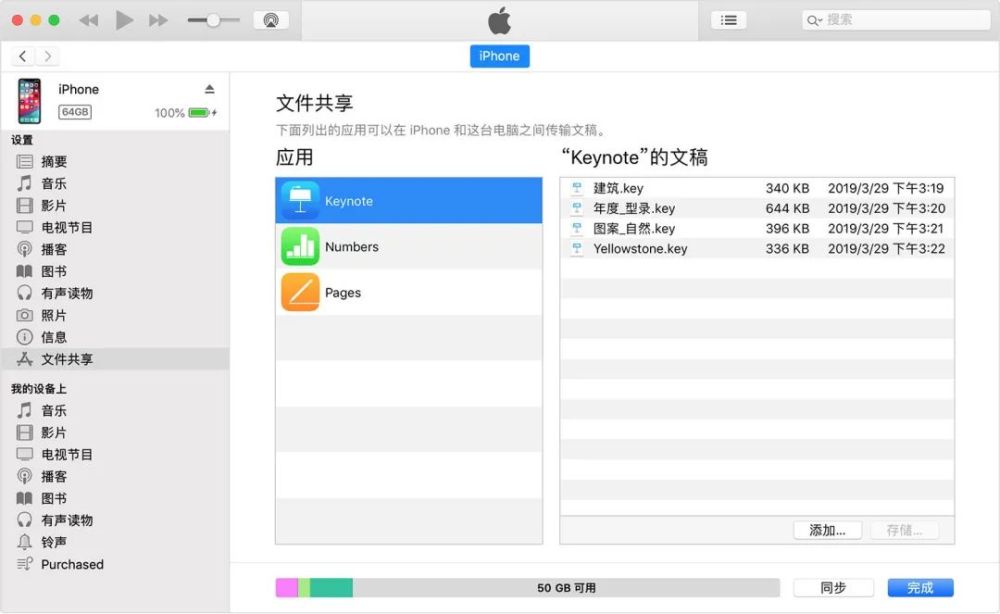Open 照片 in the sidebar

[115, 316]
